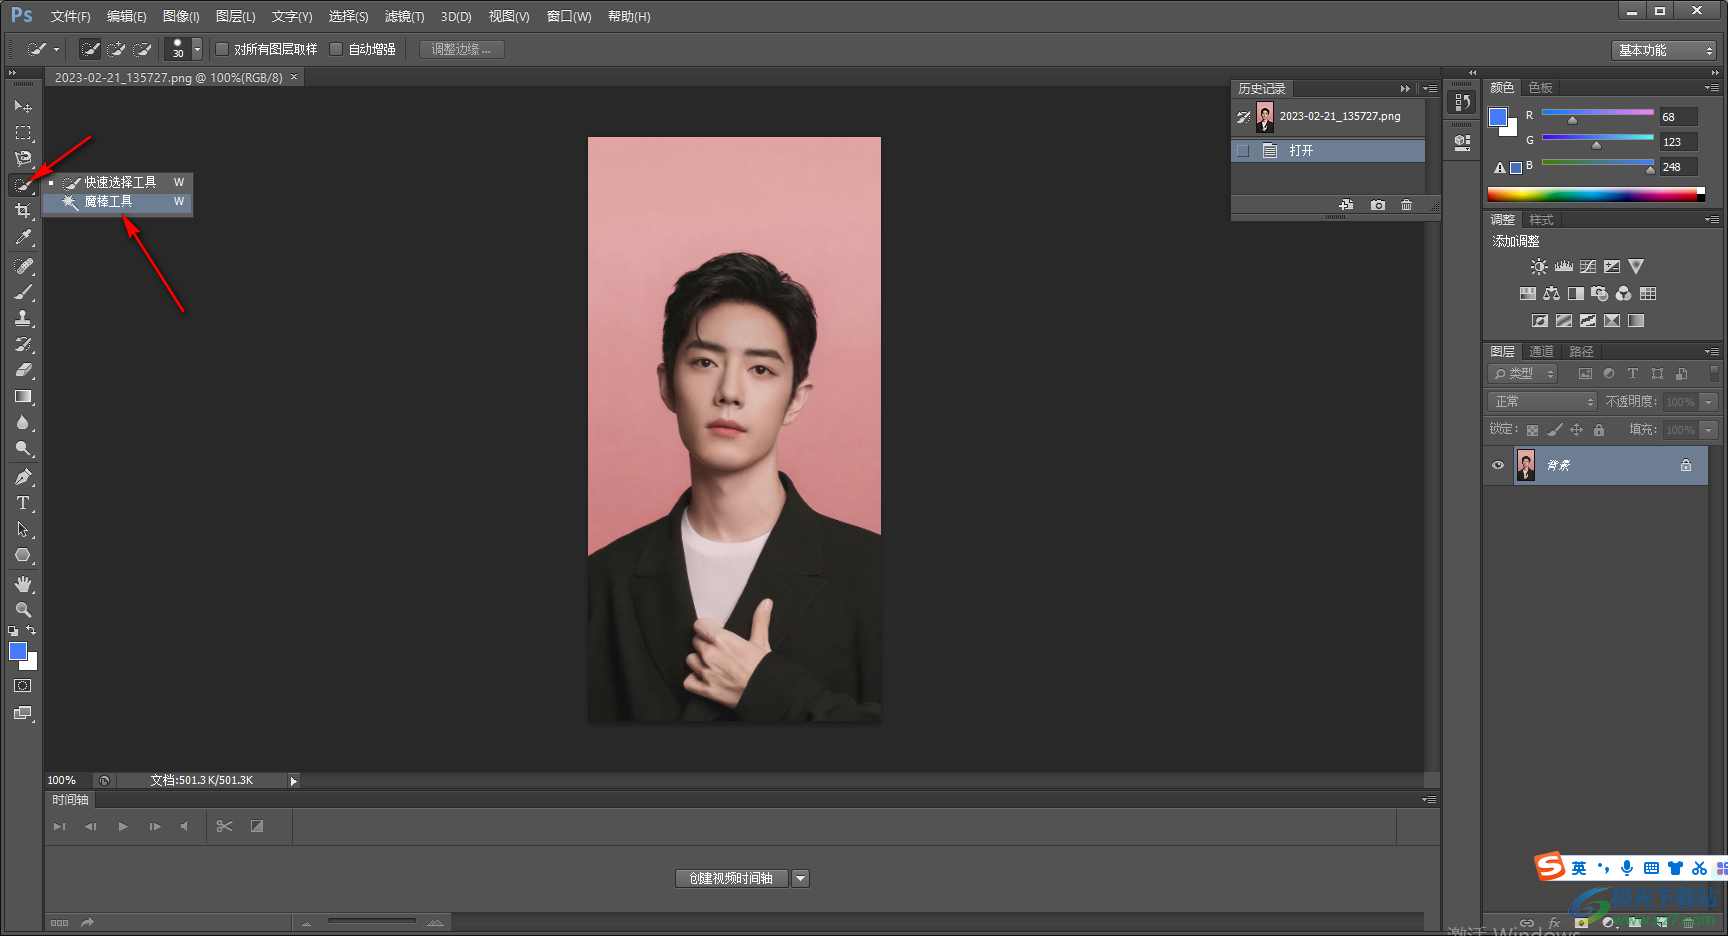1728x936 pixels.
Task: Select the Eraser tool
Action: pyautogui.click(x=22, y=370)
